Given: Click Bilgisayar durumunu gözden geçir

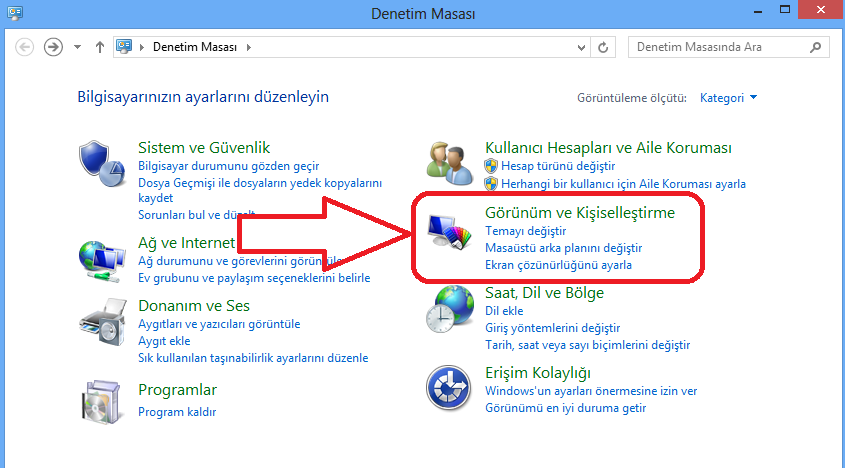Looking at the screenshot, I should (228, 166).
